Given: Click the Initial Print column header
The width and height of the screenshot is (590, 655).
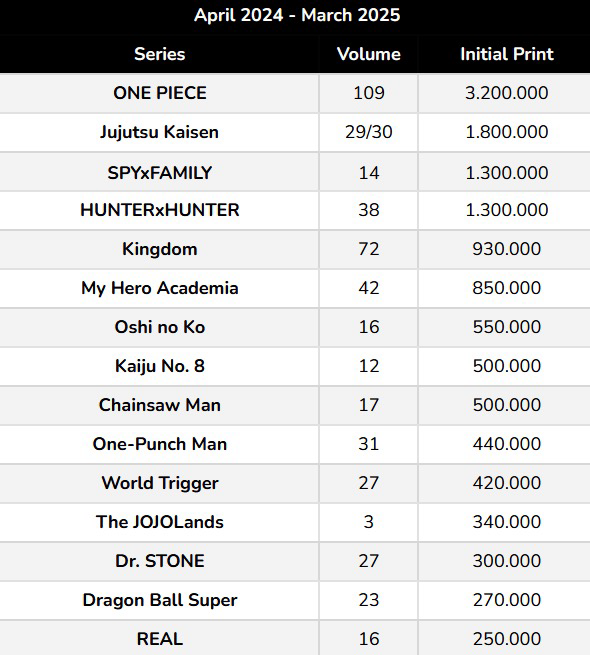Looking at the screenshot, I should 506,54.
